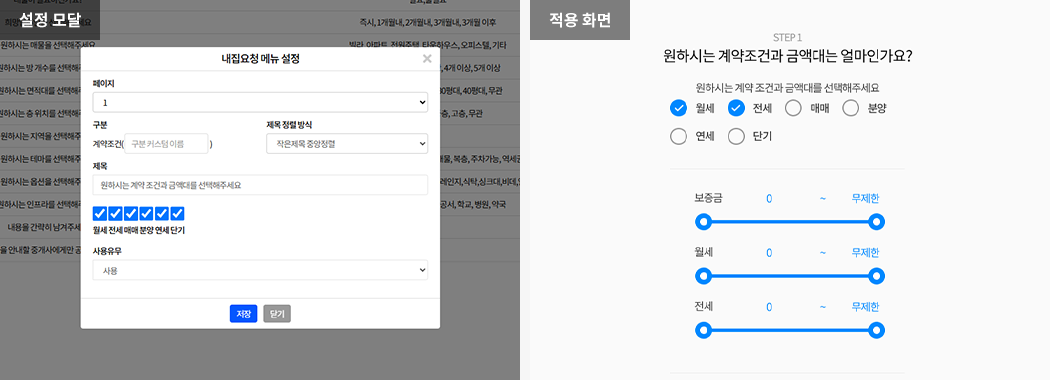Image resolution: width=1050 pixels, height=380 pixels.
Task: Click the 제목 text field in the modal
Action: point(260,185)
